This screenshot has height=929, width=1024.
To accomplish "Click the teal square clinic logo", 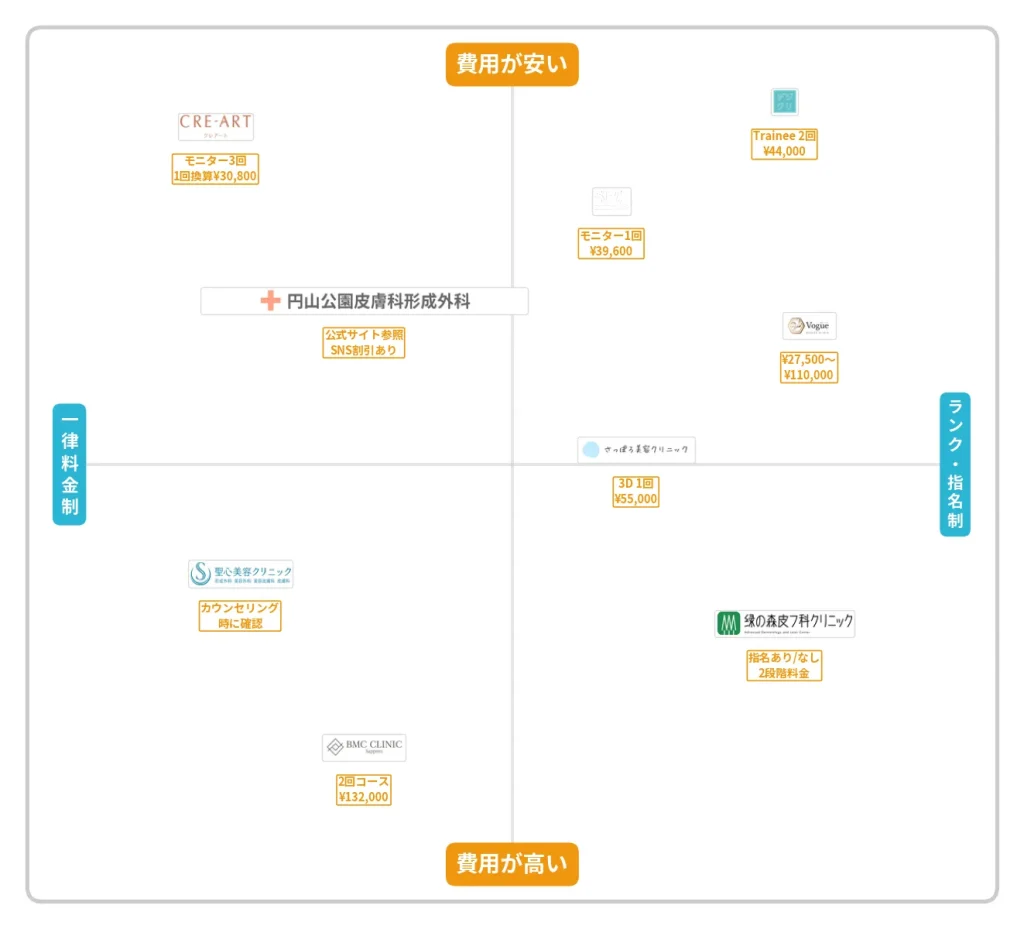I will pos(784,102).
